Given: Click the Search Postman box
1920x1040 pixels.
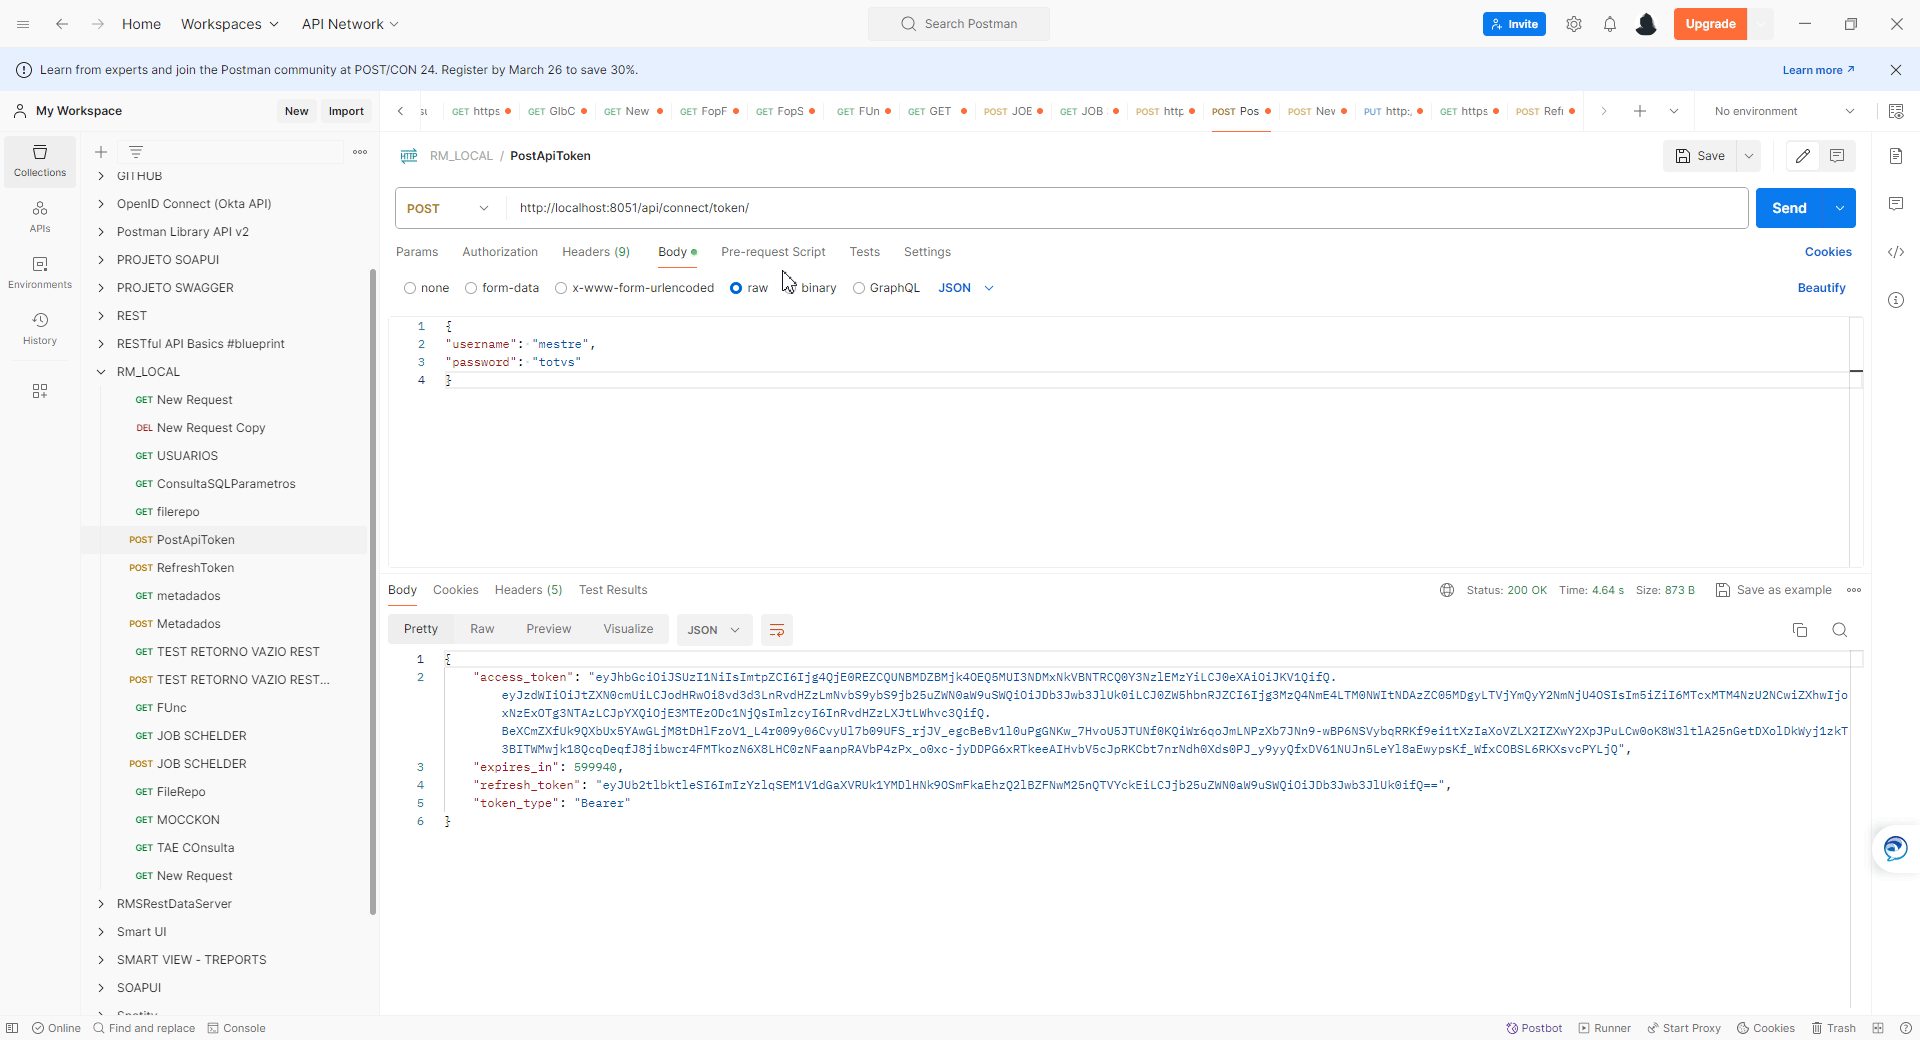Looking at the screenshot, I should tap(959, 24).
